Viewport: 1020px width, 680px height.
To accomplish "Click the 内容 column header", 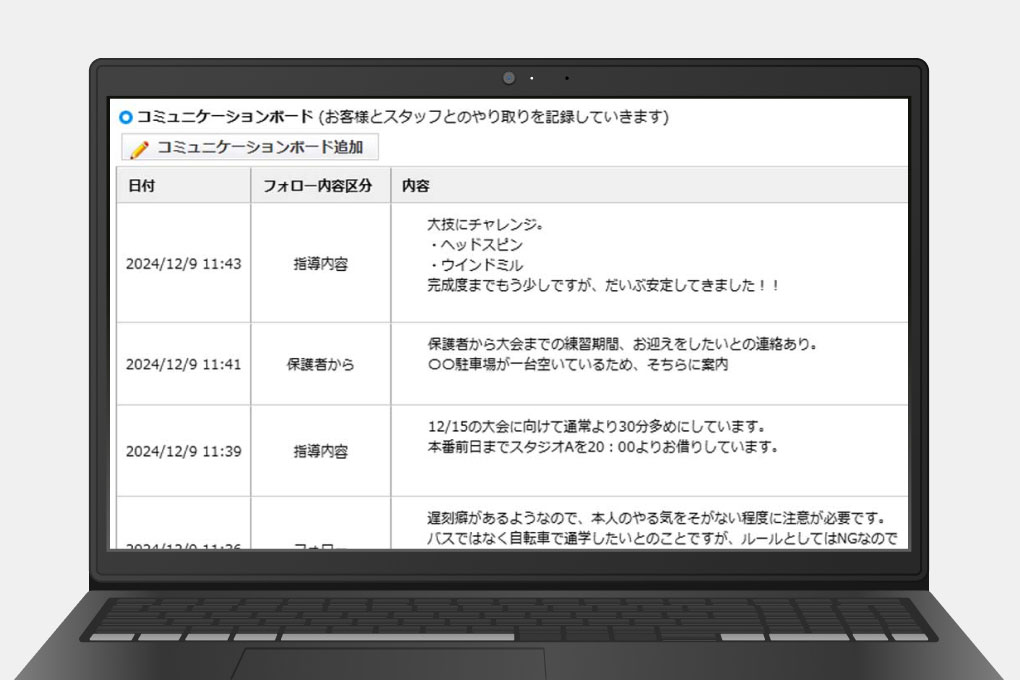I will (x=416, y=186).
